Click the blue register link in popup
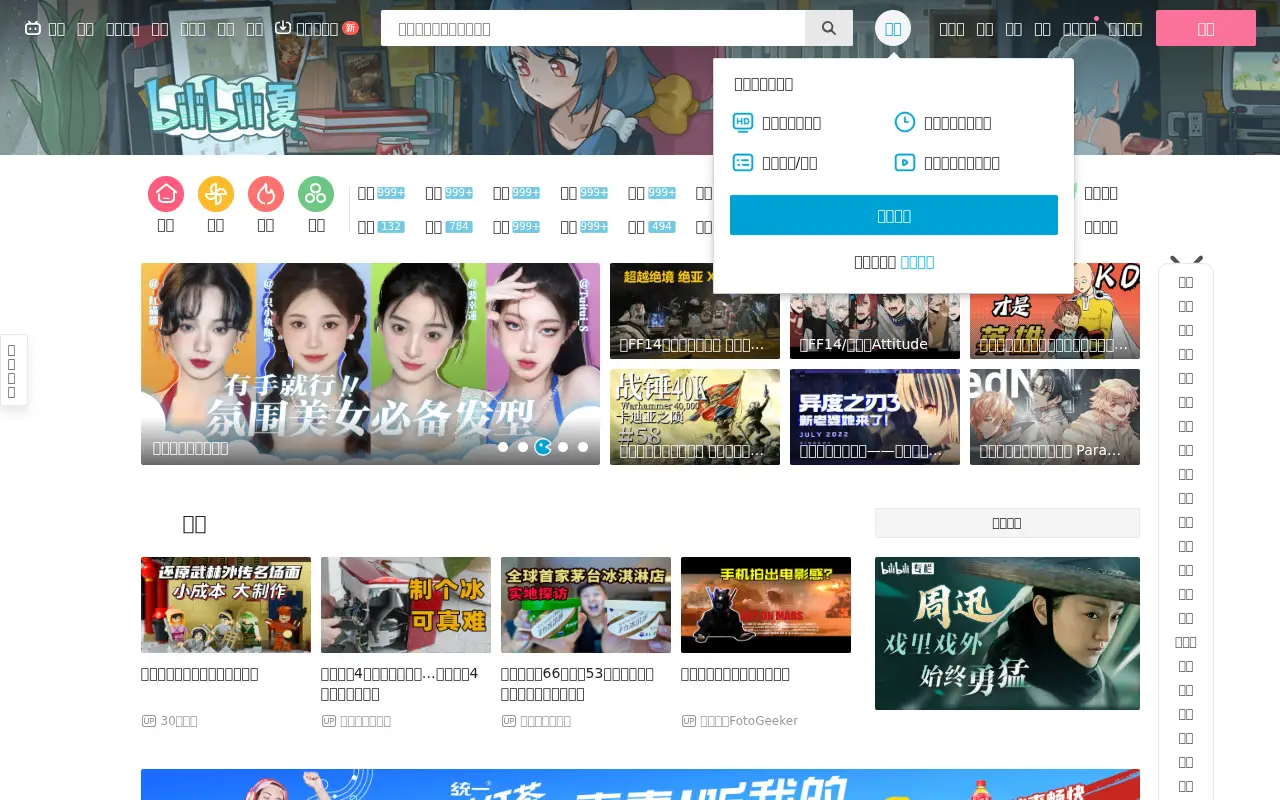1280x800 pixels. 917,262
